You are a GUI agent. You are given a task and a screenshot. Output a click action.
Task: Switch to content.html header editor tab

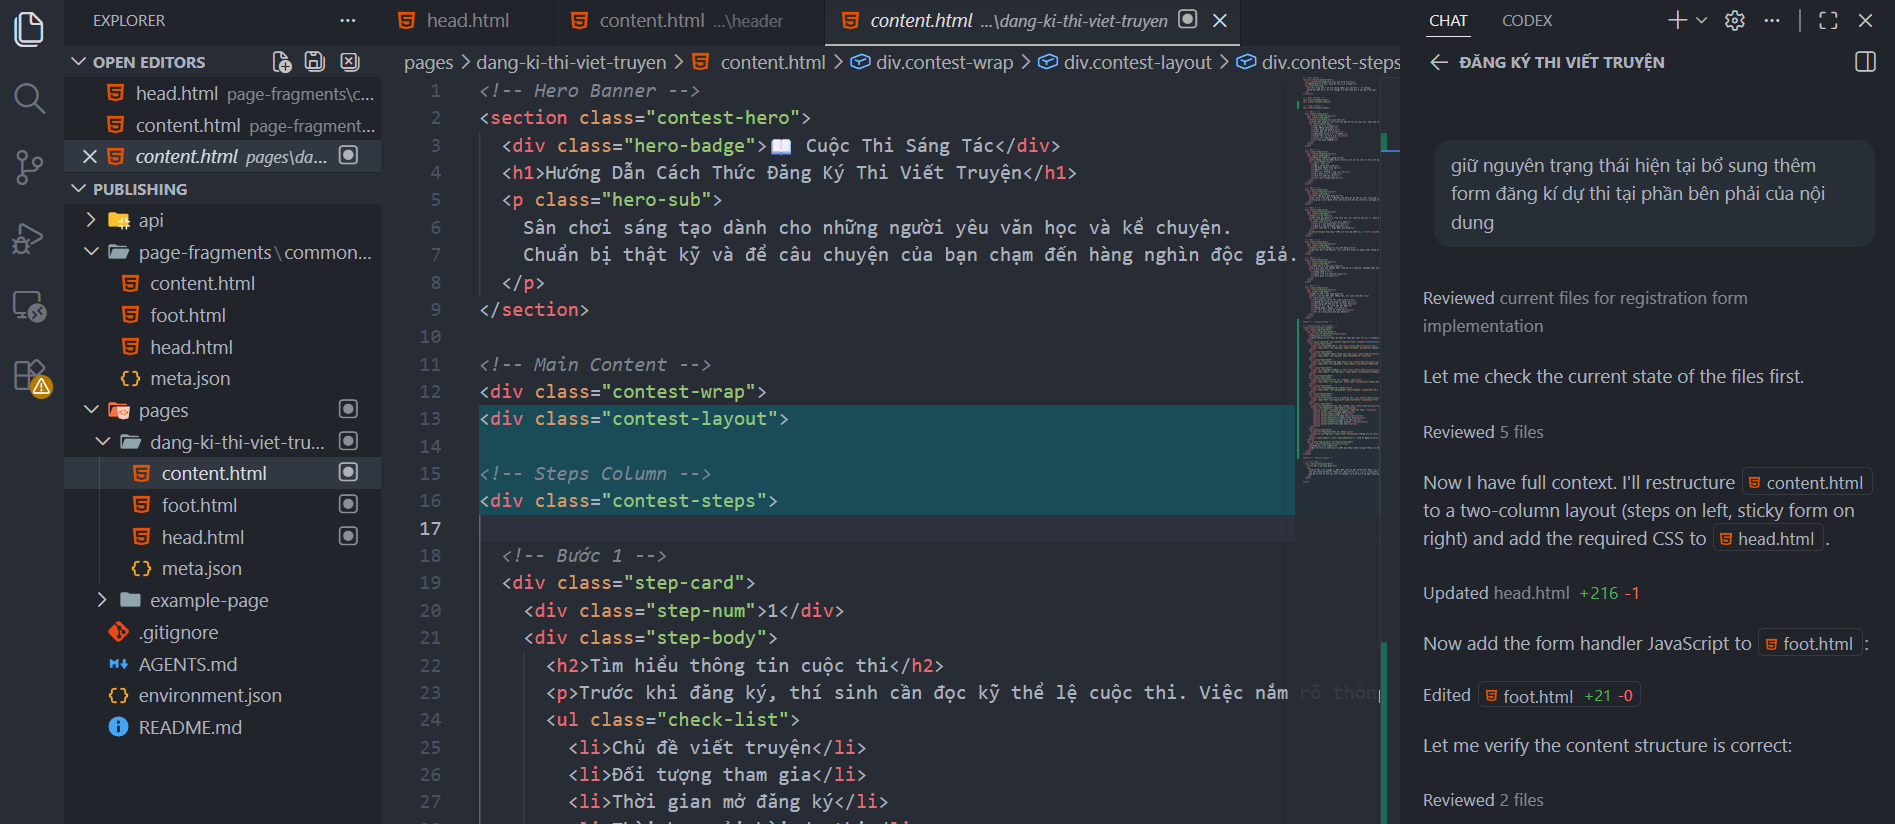[690, 20]
